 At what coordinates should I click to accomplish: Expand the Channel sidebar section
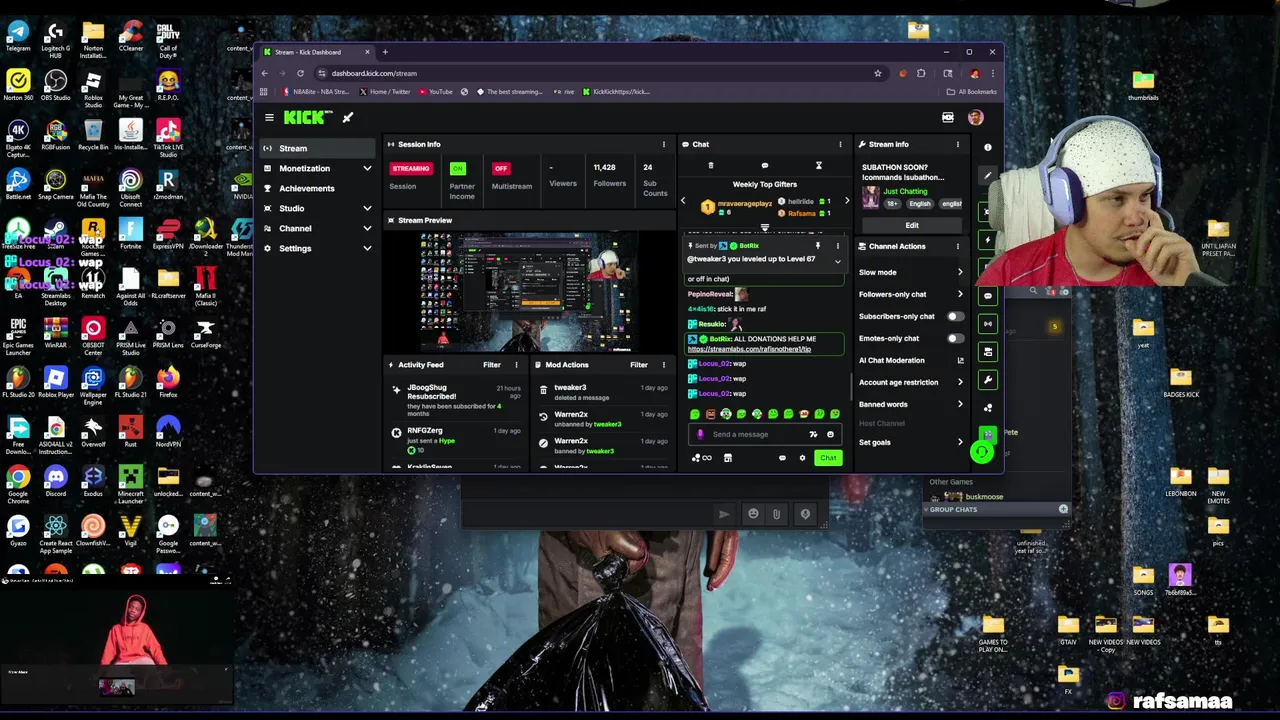(x=367, y=229)
